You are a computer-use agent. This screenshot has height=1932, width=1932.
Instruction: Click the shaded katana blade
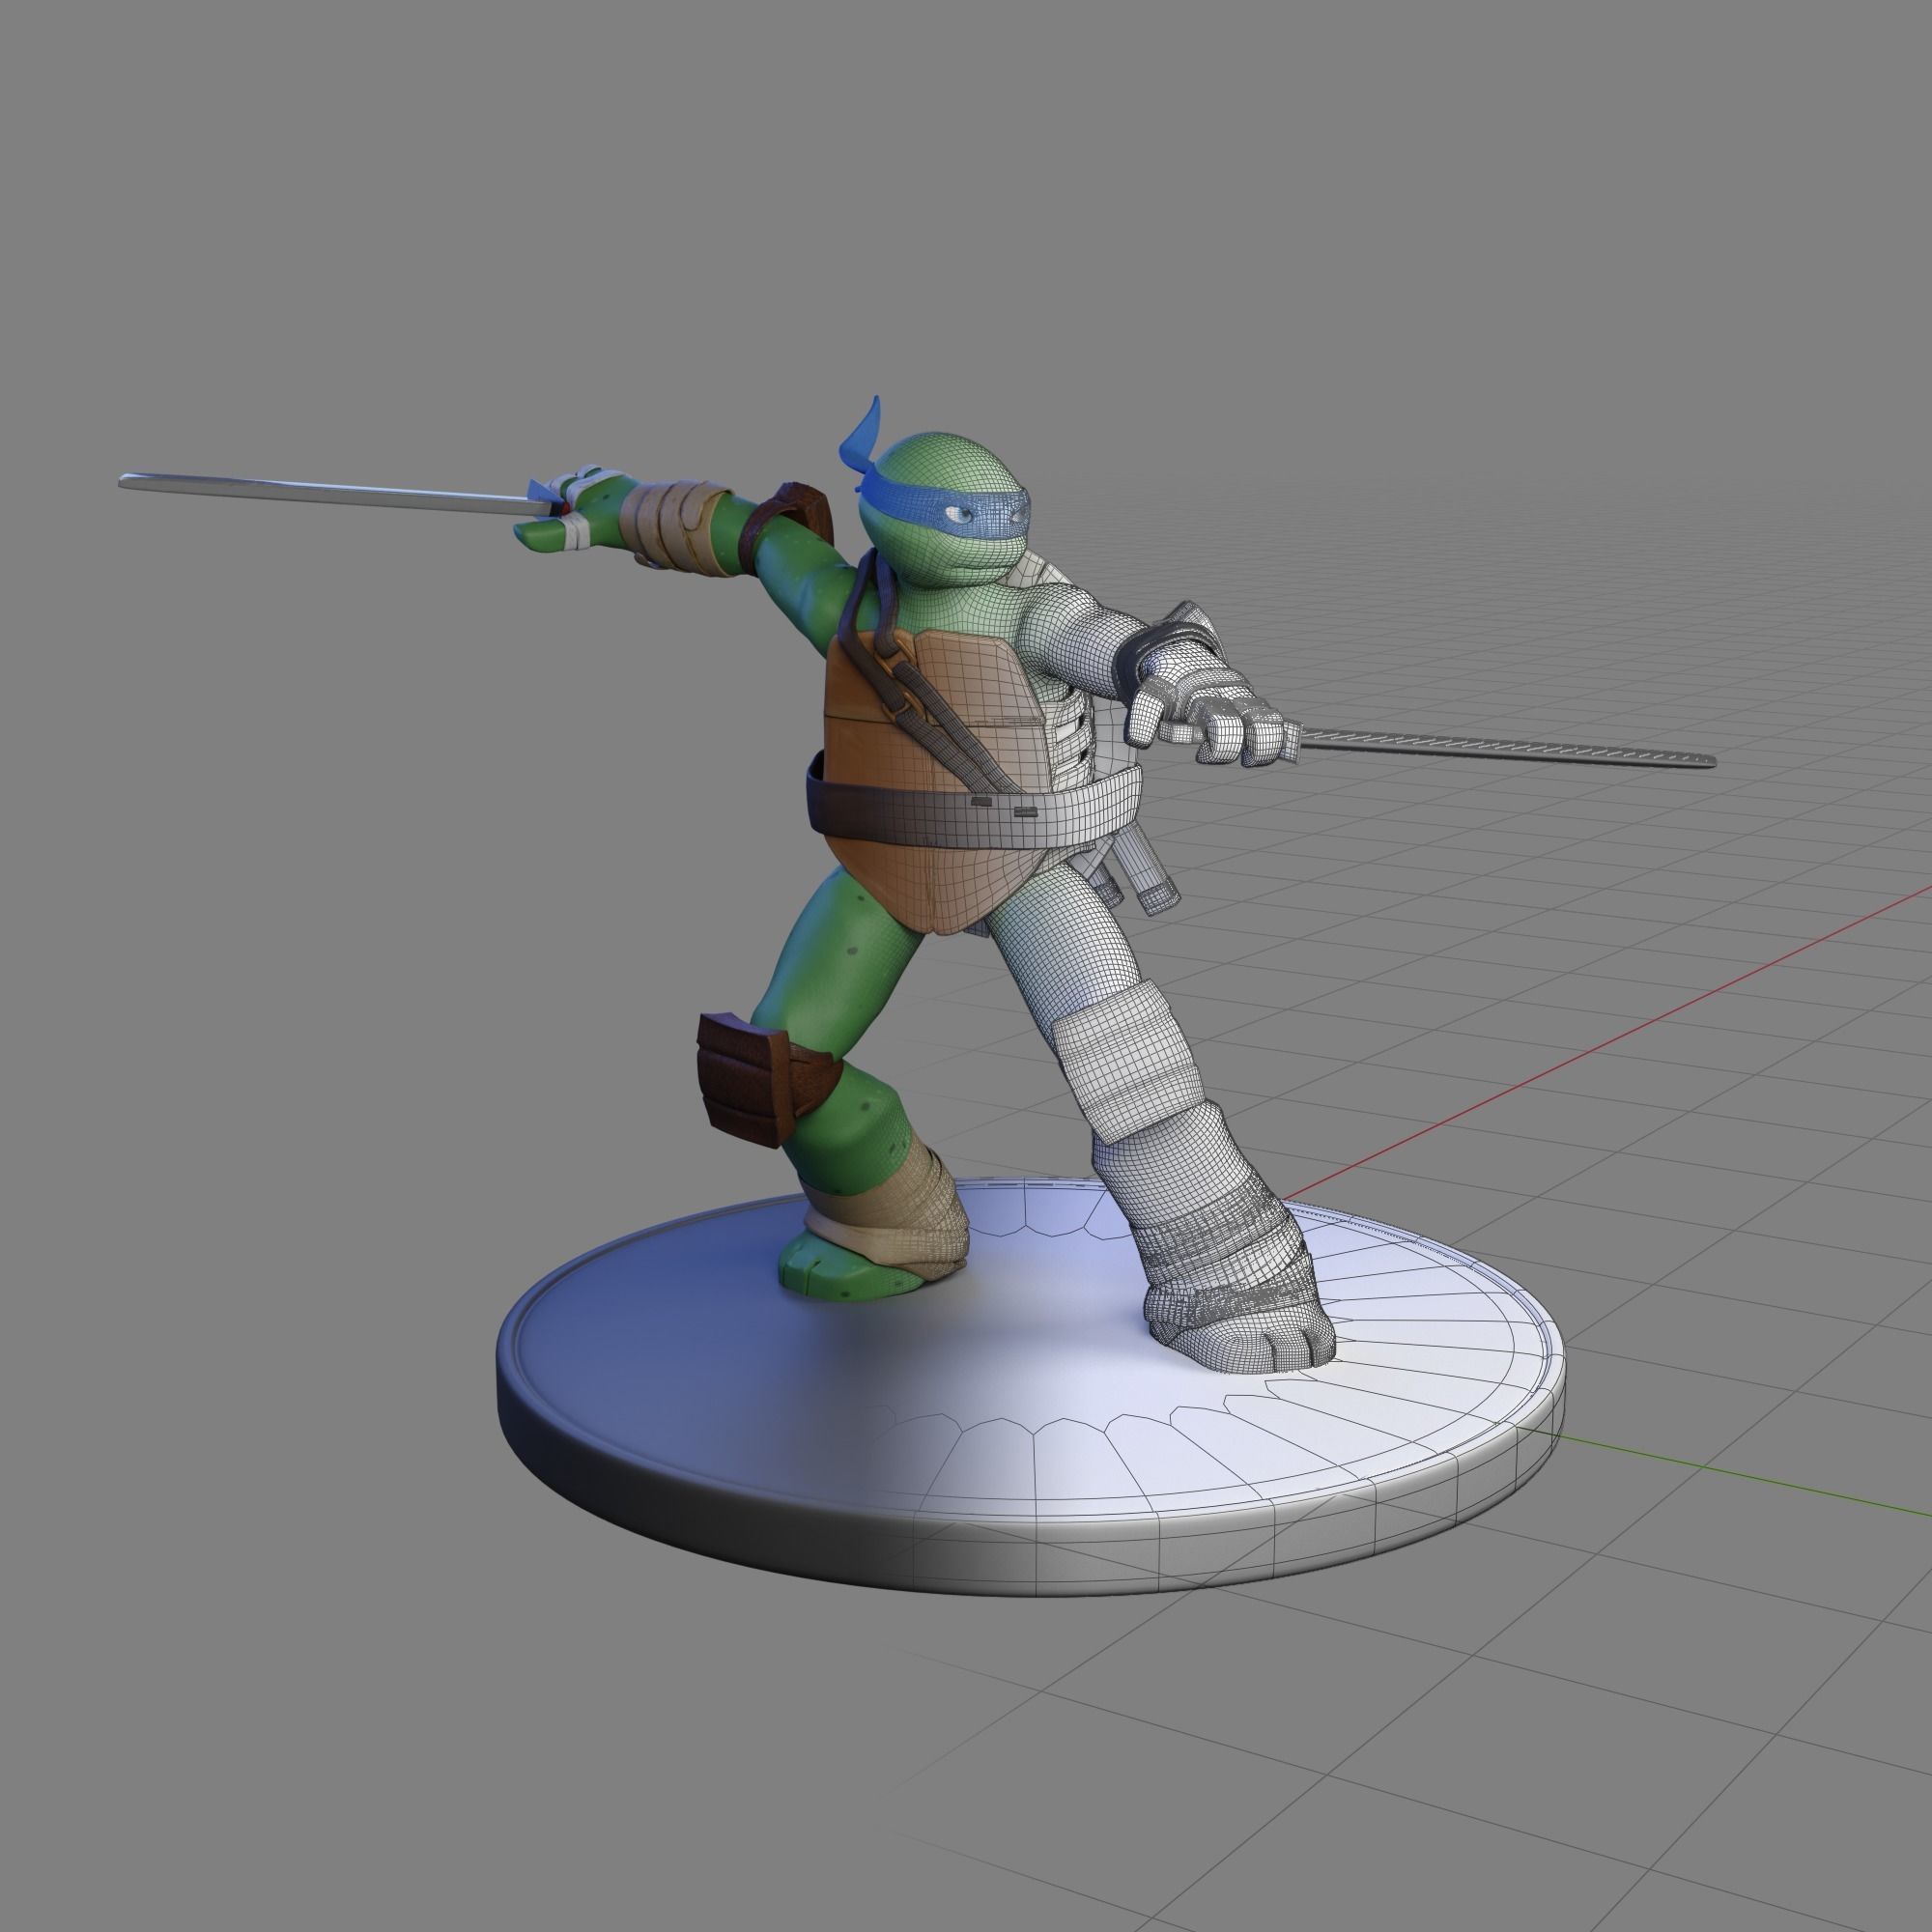(335, 496)
